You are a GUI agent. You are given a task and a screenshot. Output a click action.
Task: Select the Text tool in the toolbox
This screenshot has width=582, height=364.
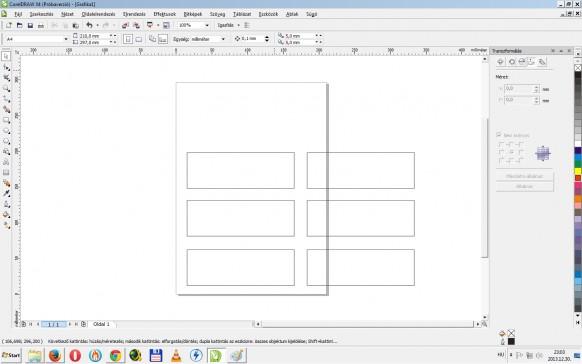pyautogui.click(x=6, y=162)
